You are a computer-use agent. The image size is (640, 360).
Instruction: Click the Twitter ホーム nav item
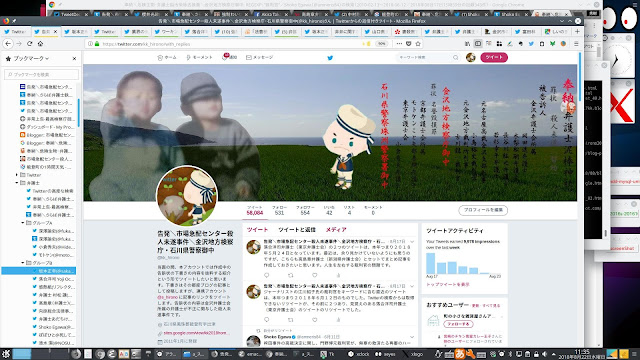click(167, 58)
